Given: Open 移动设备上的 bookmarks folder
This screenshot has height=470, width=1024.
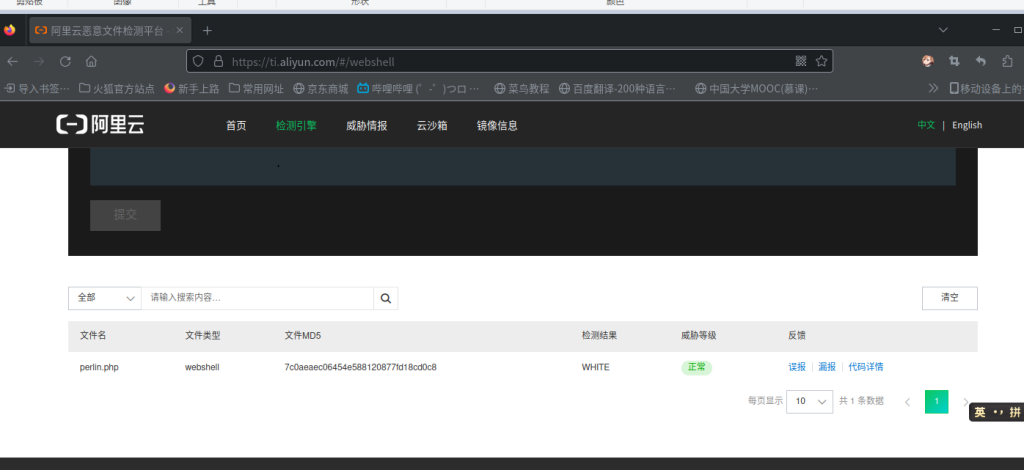Looking at the screenshot, I should [x=986, y=88].
